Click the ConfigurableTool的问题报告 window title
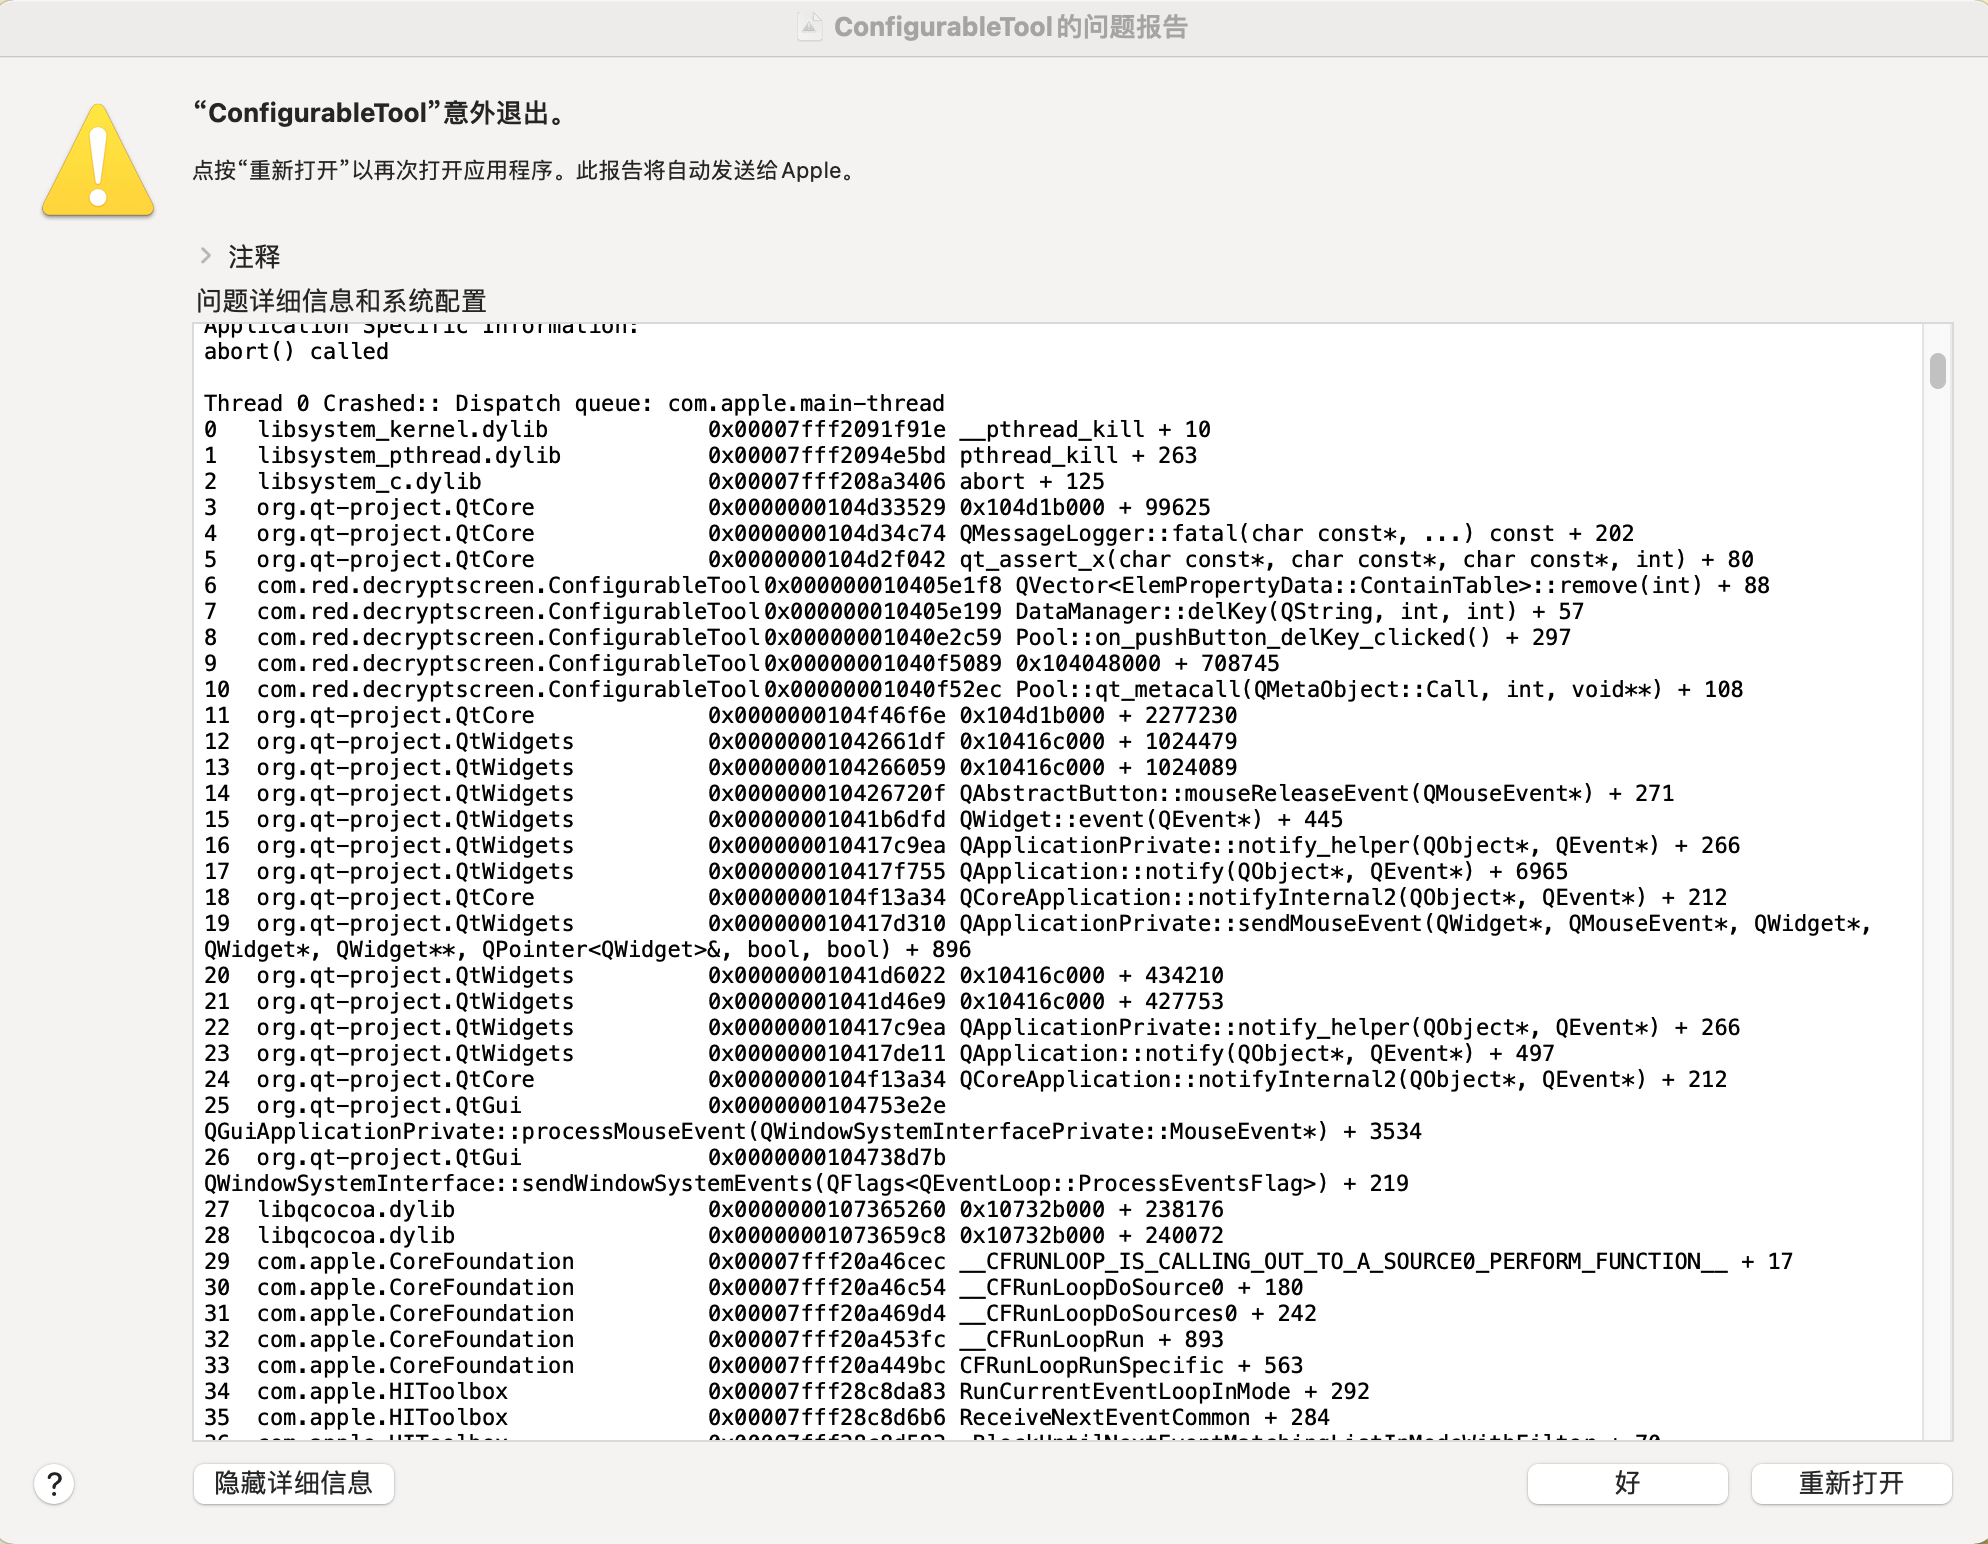Screen dimensions: 1988x1544 (x=1010, y=27)
